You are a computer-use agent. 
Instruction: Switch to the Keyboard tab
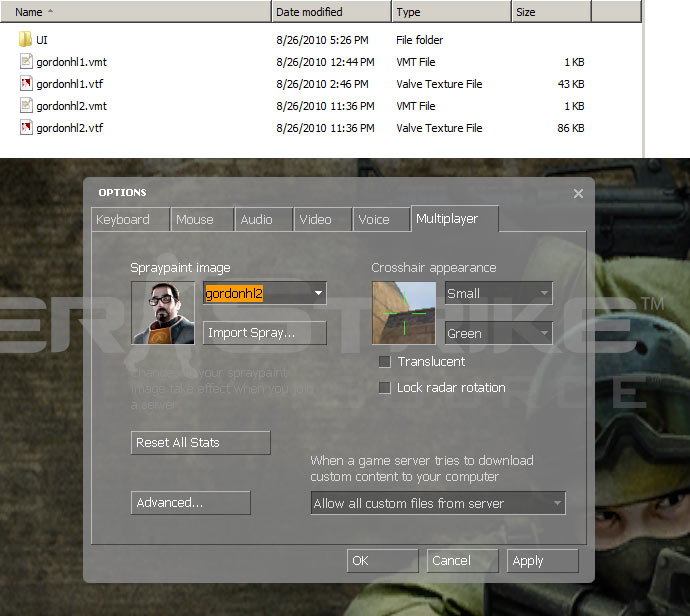tap(122, 220)
